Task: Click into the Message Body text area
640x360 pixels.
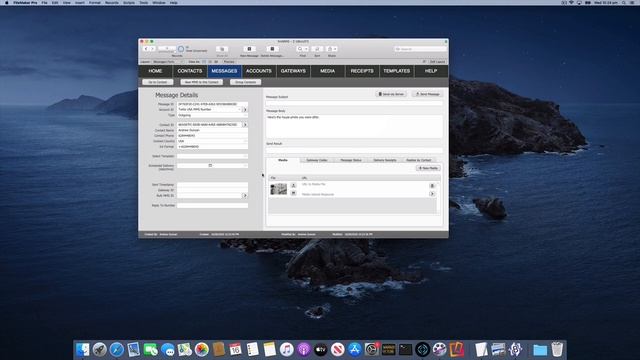Action: pyautogui.click(x=354, y=127)
